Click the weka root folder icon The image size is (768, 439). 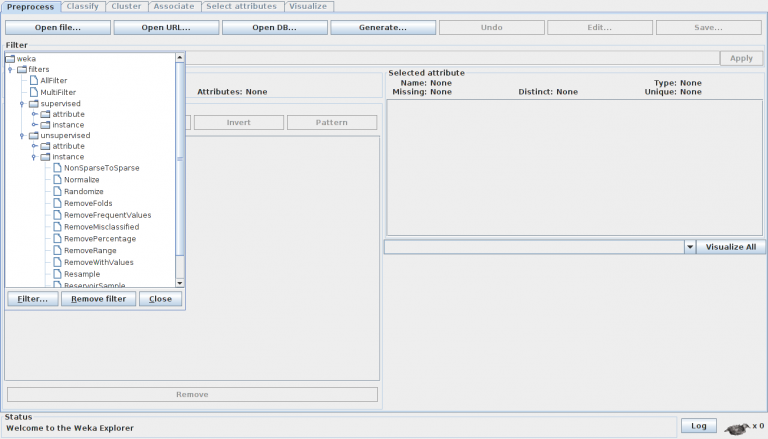pos(10,58)
